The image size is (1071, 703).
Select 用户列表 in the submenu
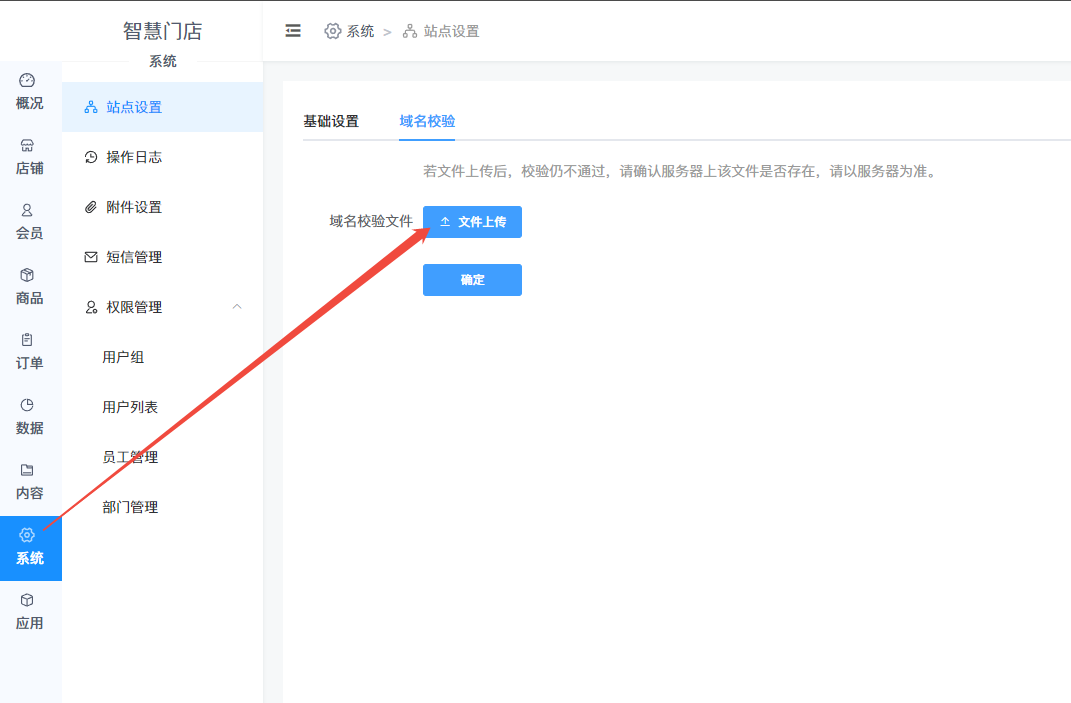point(130,407)
